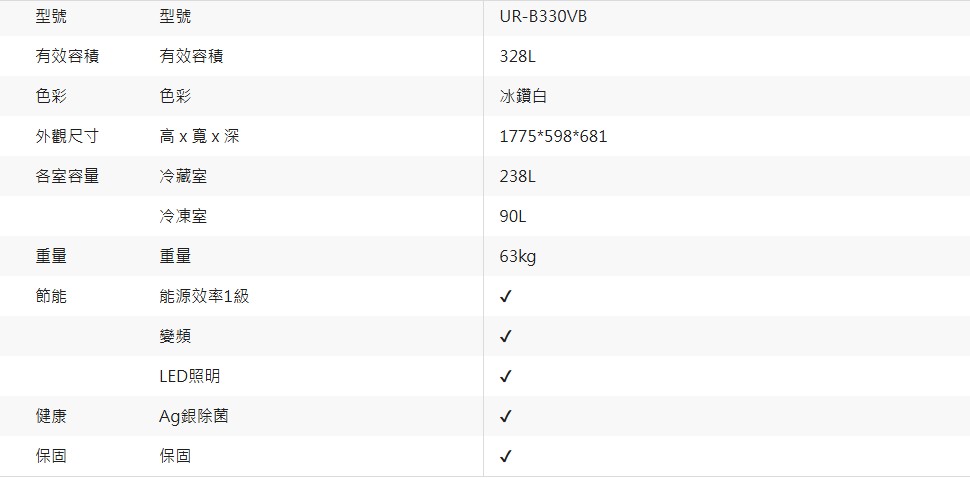Select the 90L freezer capacity value
Image resolution: width=970 pixels, height=478 pixels.
point(514,217)
